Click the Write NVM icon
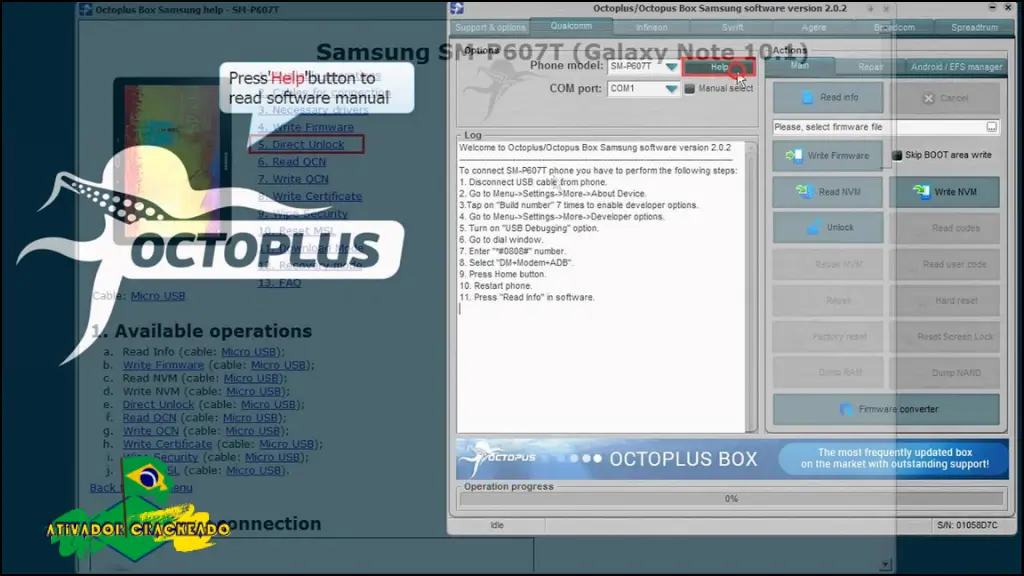 pos(921,191)
